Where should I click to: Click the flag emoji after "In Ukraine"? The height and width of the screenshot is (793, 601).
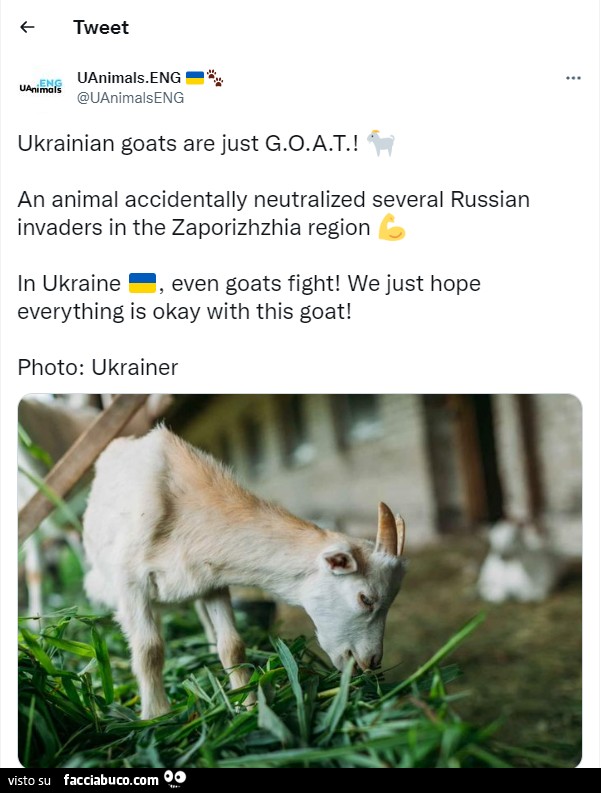coord(142,283)
